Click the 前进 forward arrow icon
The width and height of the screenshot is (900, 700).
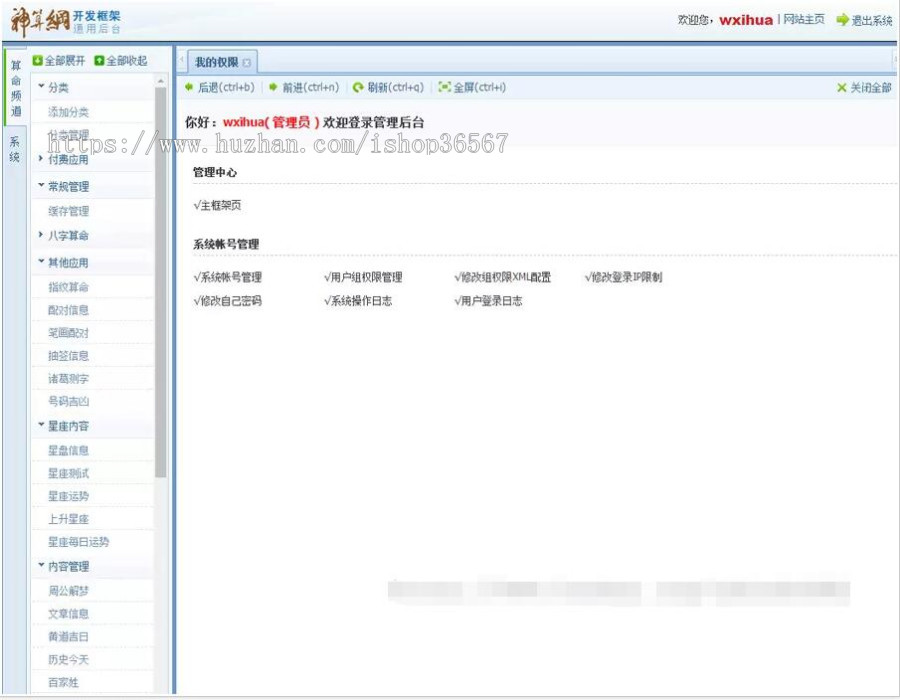pos(273,88)
